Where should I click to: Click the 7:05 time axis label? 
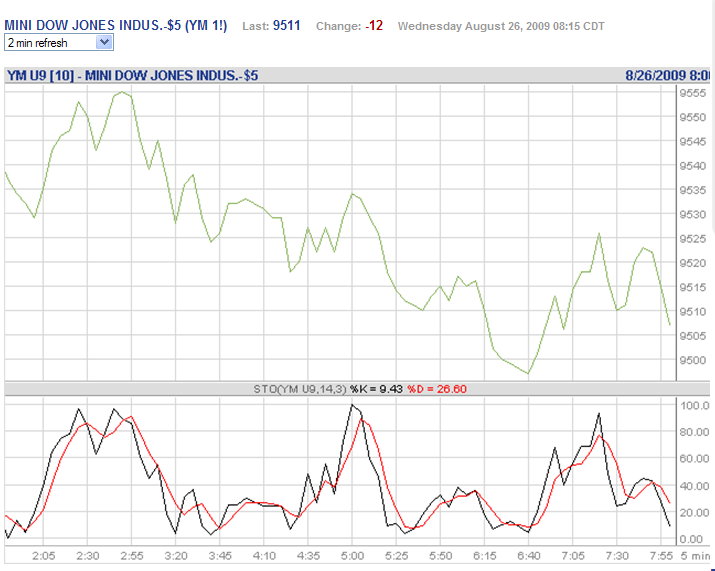coord(573,556)
